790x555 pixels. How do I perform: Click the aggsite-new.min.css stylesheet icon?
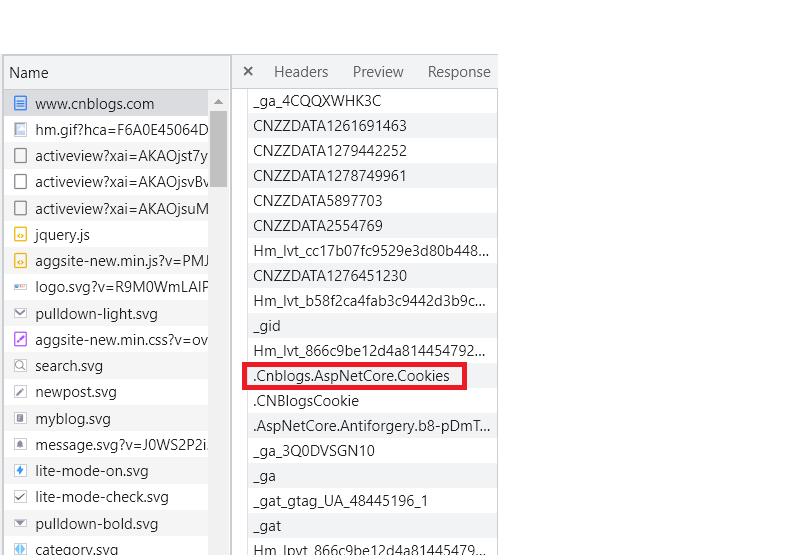(20, 339)
